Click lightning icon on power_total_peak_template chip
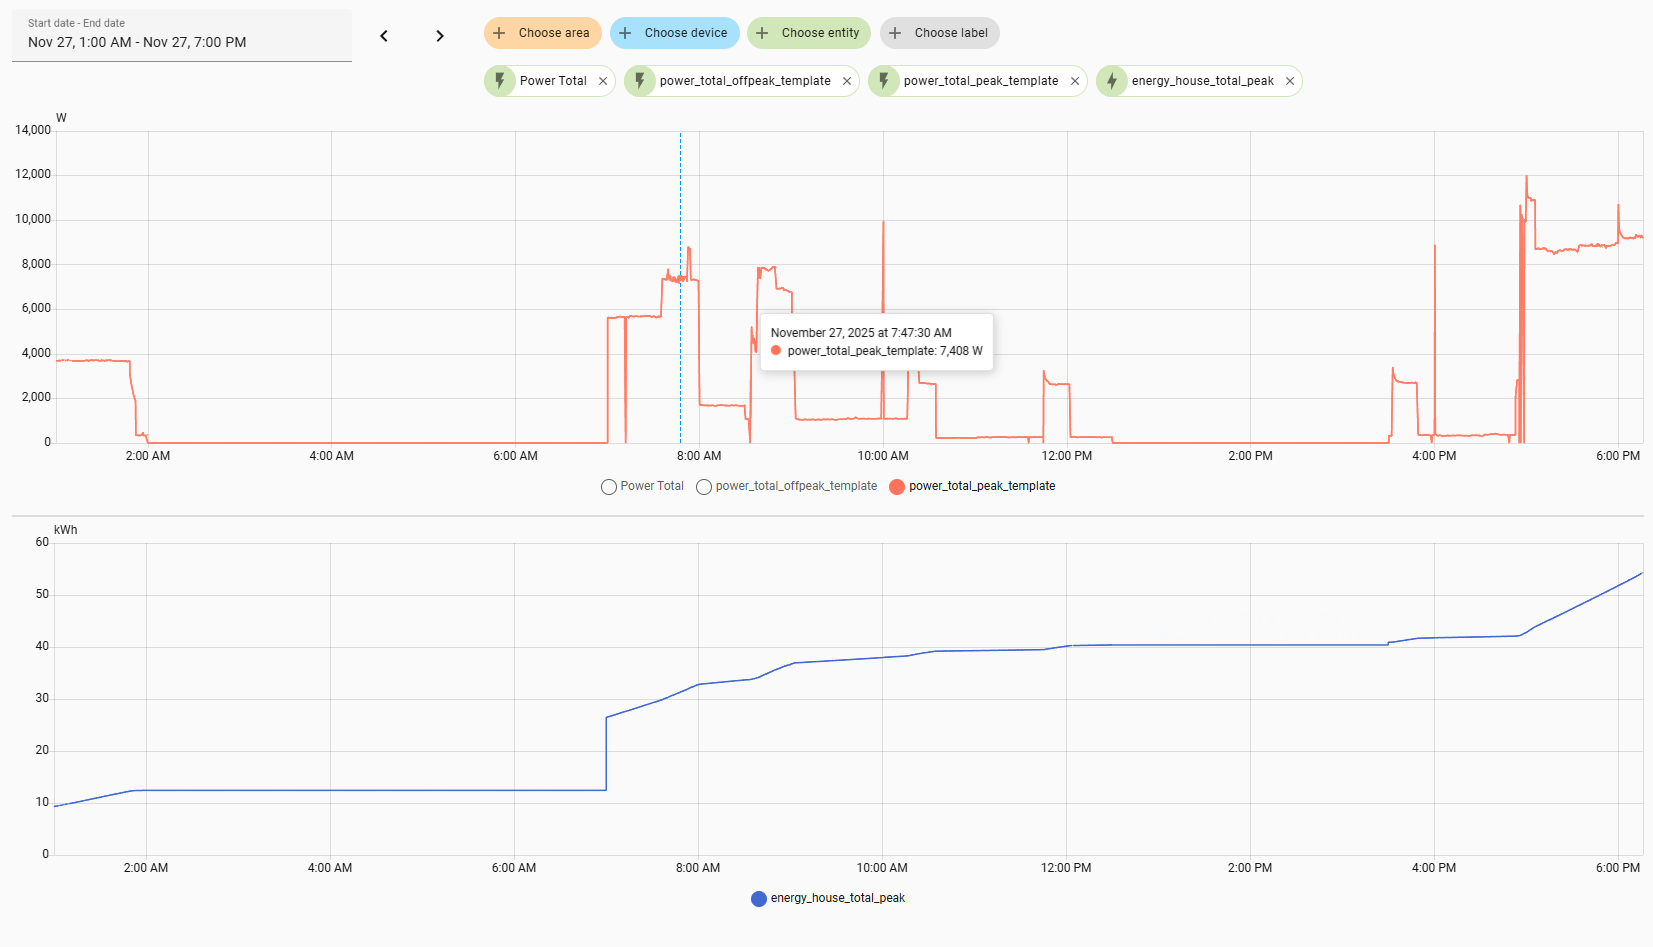Image resolution: width=1653 pixels, height=947 pixels. click(x=884, y=81)
